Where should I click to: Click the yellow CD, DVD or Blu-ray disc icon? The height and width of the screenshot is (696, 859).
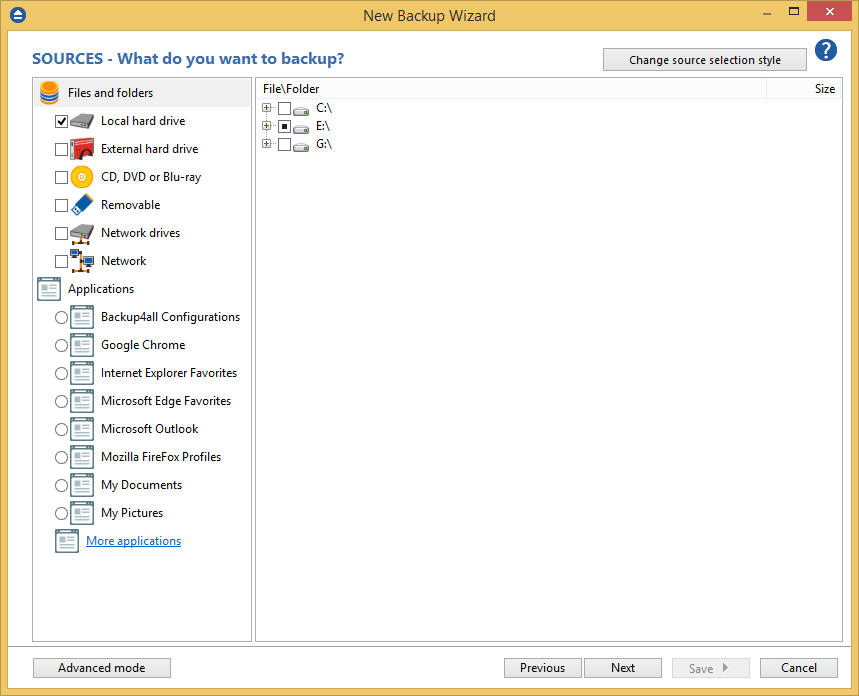(x=82, y=177)
